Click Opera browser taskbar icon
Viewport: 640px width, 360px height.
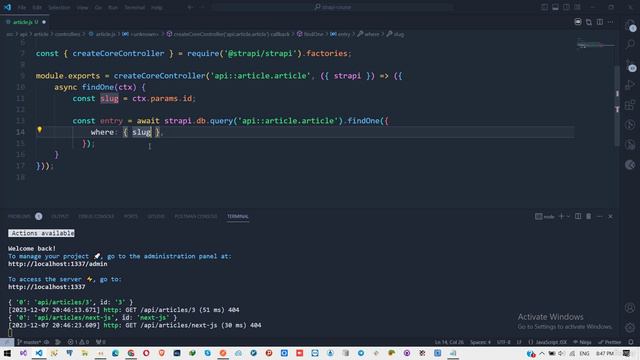146,353
